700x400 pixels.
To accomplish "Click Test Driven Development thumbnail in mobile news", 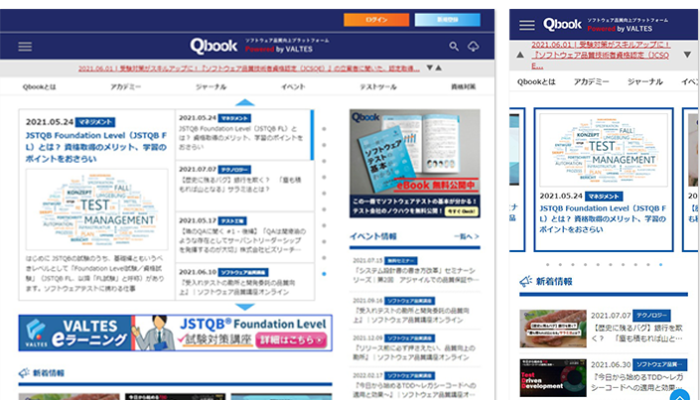I will 553,378.
